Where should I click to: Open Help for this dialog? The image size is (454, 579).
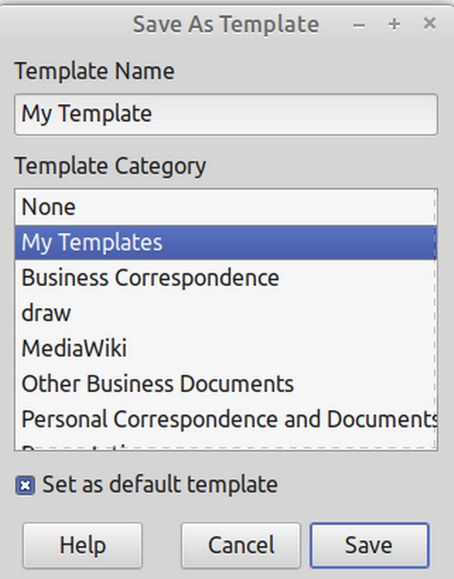click(82, 545)
